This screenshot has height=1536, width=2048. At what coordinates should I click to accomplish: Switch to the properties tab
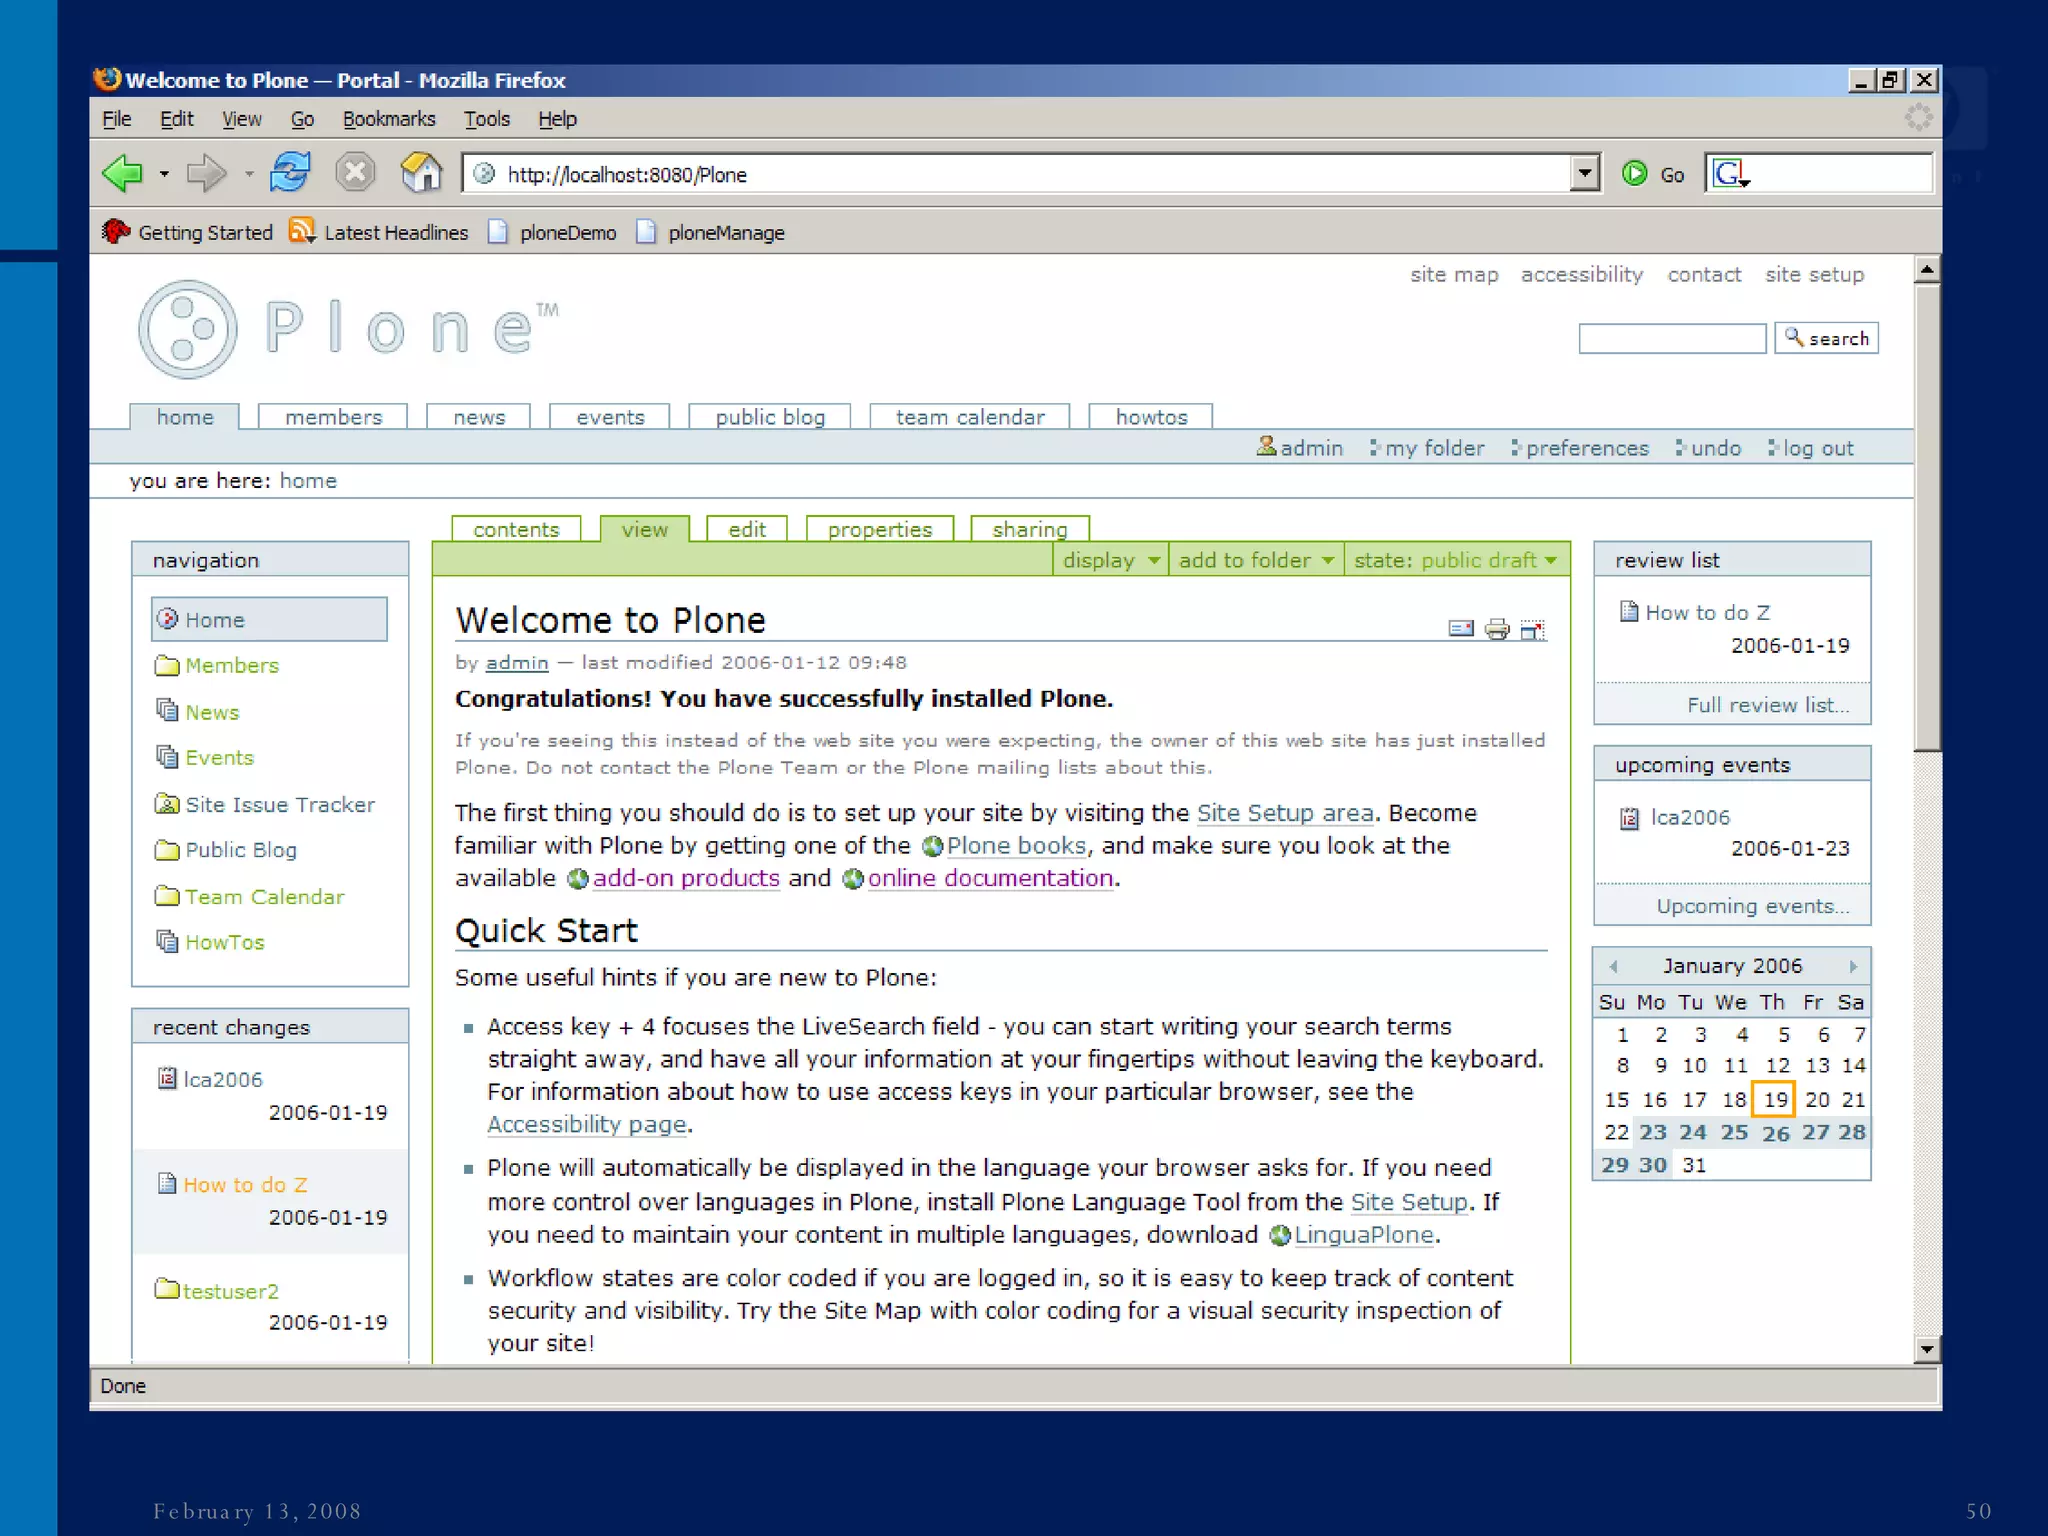880,529
